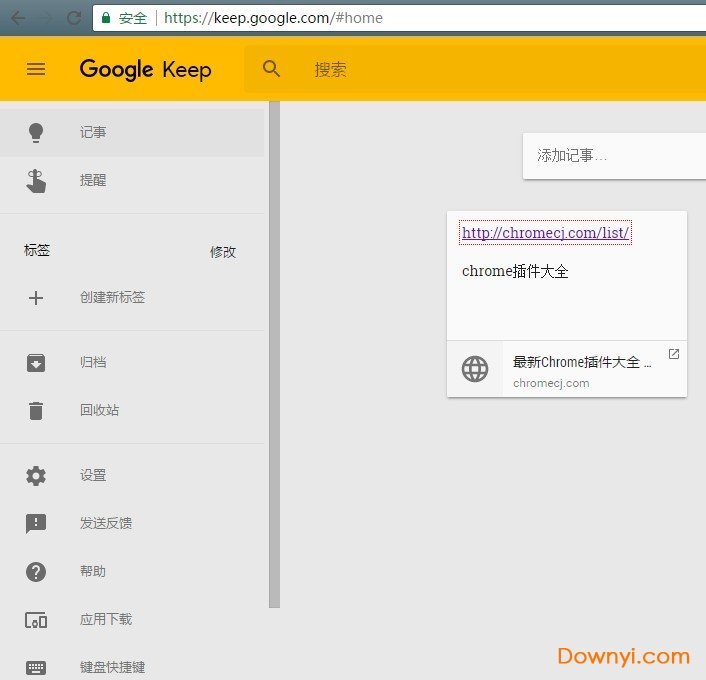Open link preview in new tab icon
The height and width of the screenshot is (680, 706).
point(673,354)
